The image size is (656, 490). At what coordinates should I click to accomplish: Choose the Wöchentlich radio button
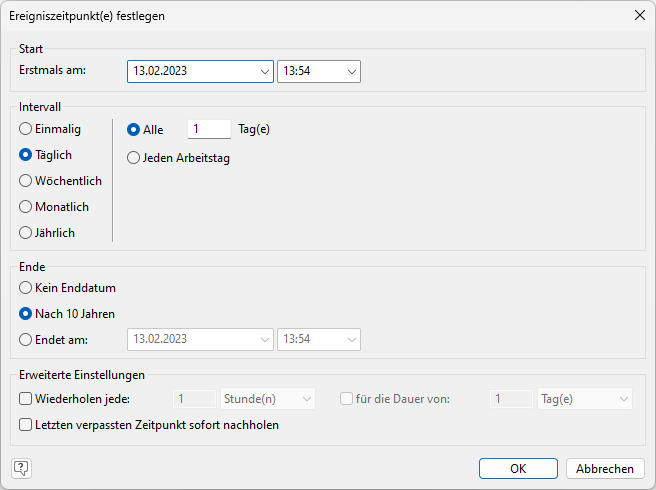pos(26,181)
